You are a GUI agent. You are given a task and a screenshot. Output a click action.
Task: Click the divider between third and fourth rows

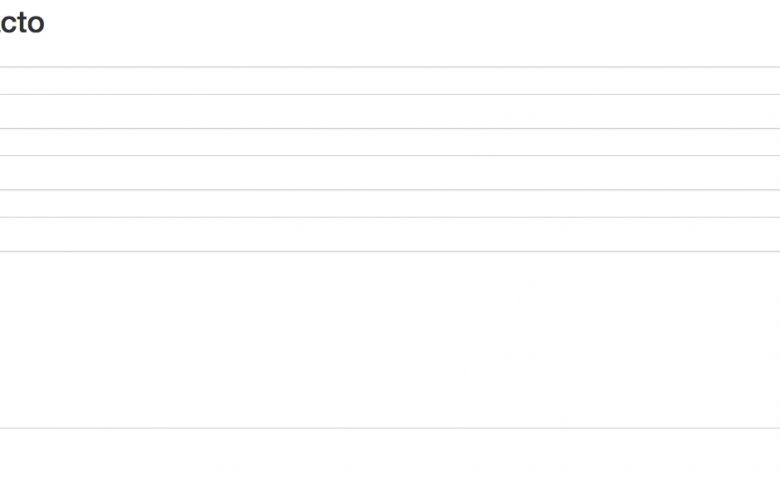[390, 156]
